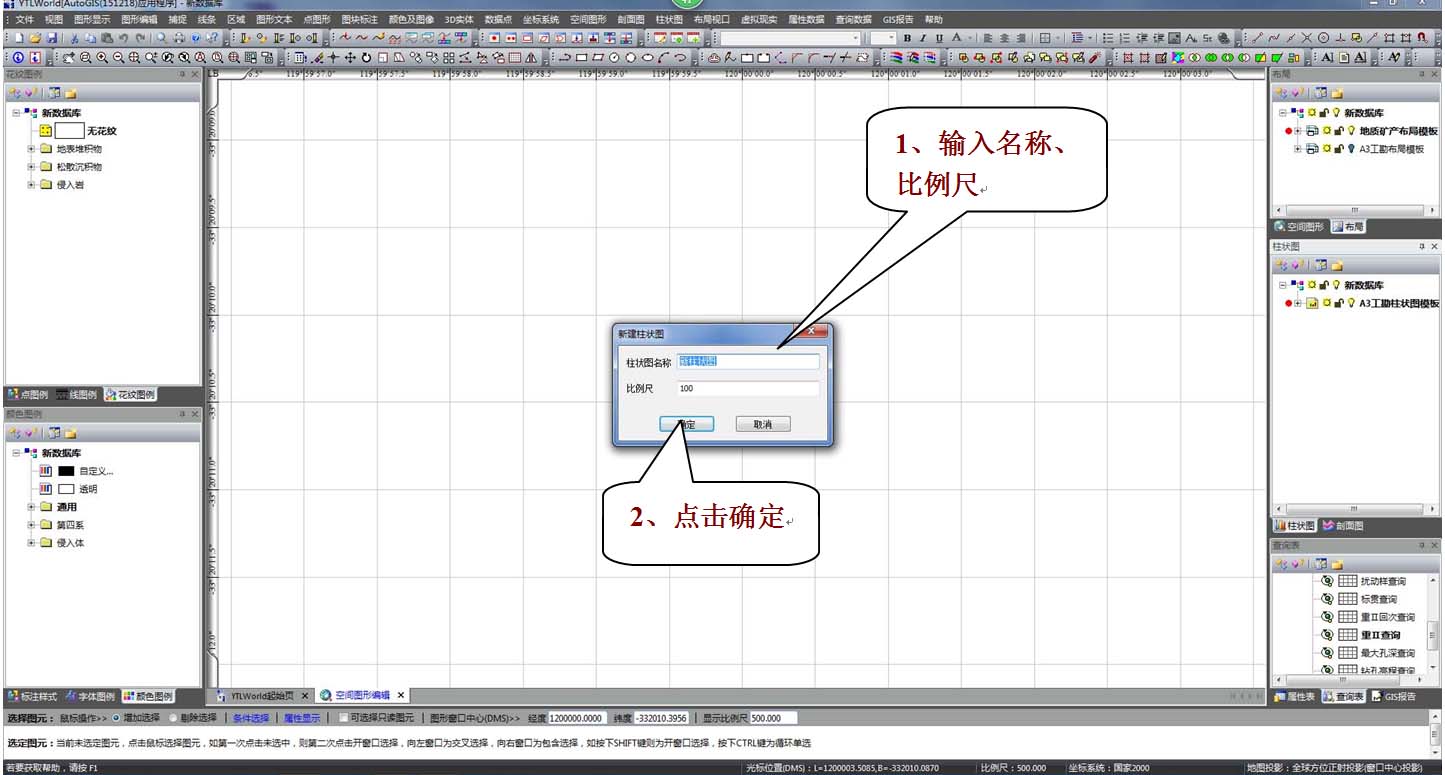Click the magnet snap icon
Image resolution: width=1445 pixels, height=775 pixels.
pyautogui.click(x=1422, y=38)
